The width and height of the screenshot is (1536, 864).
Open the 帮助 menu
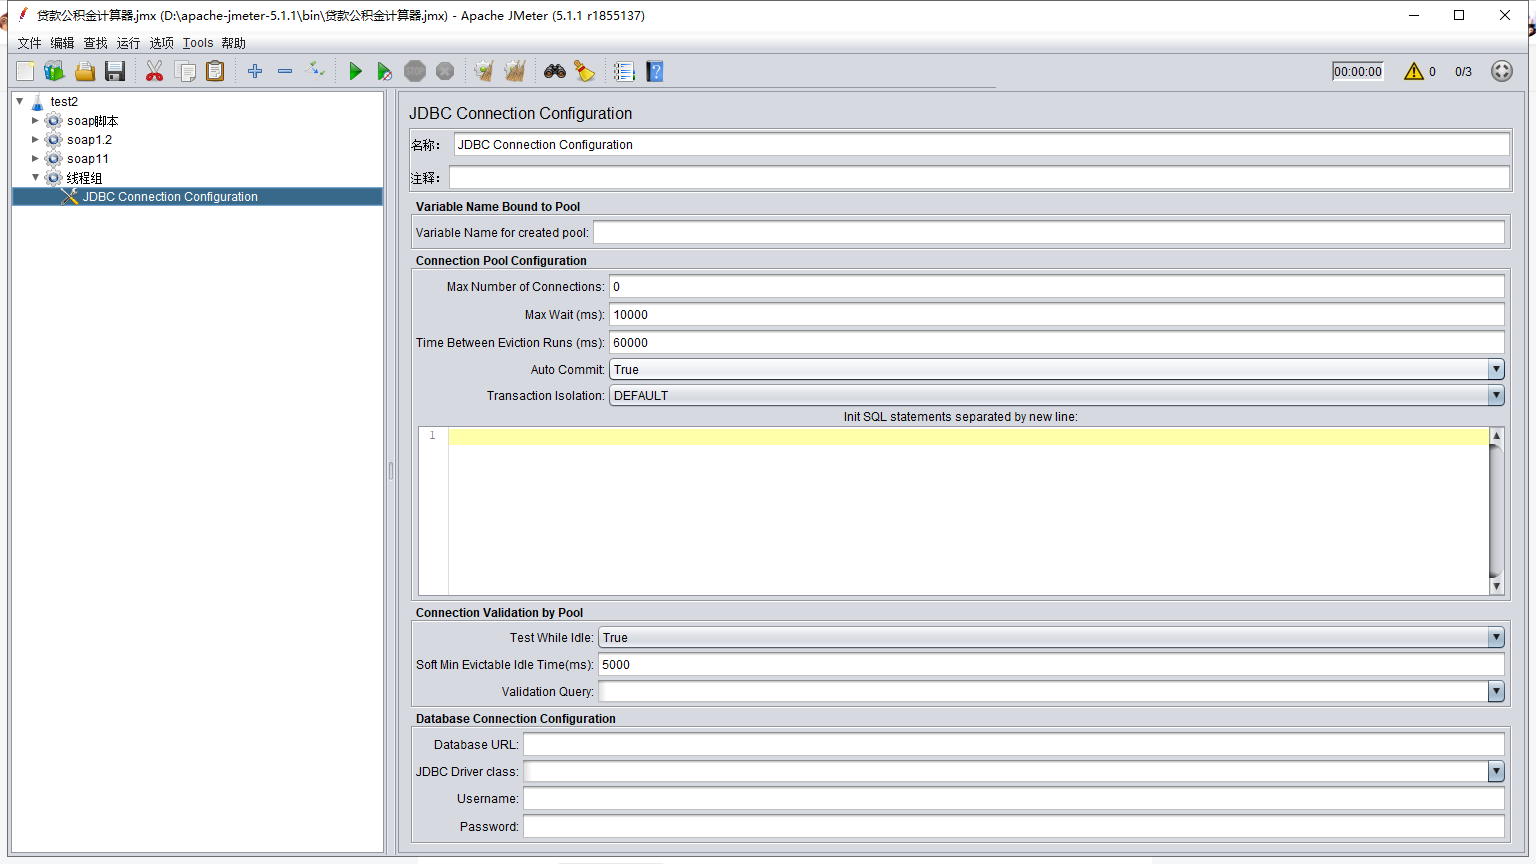tap(233, 43)
